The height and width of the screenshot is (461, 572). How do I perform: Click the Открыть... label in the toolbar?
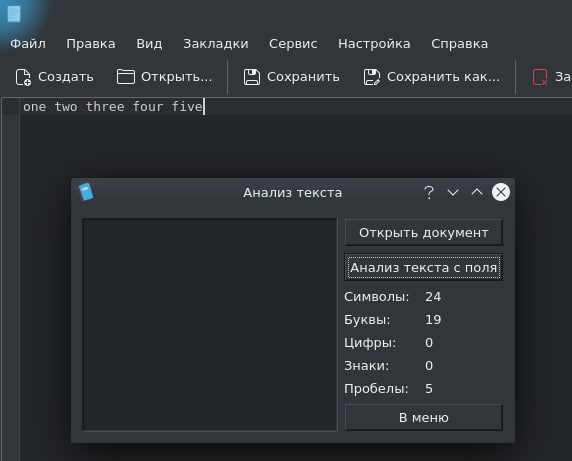(x=177, y=77)
